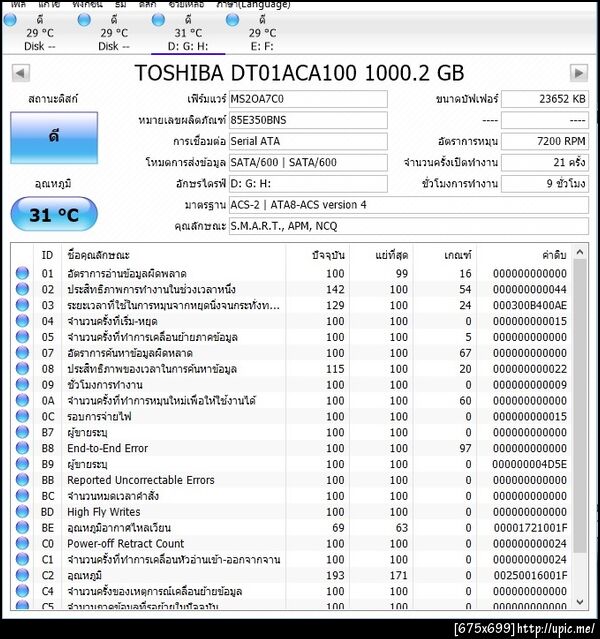The height and width of the screenshot is (639, 600).
Task: Click status orb for attribute ID C2
Action: [x=22, y=575]
